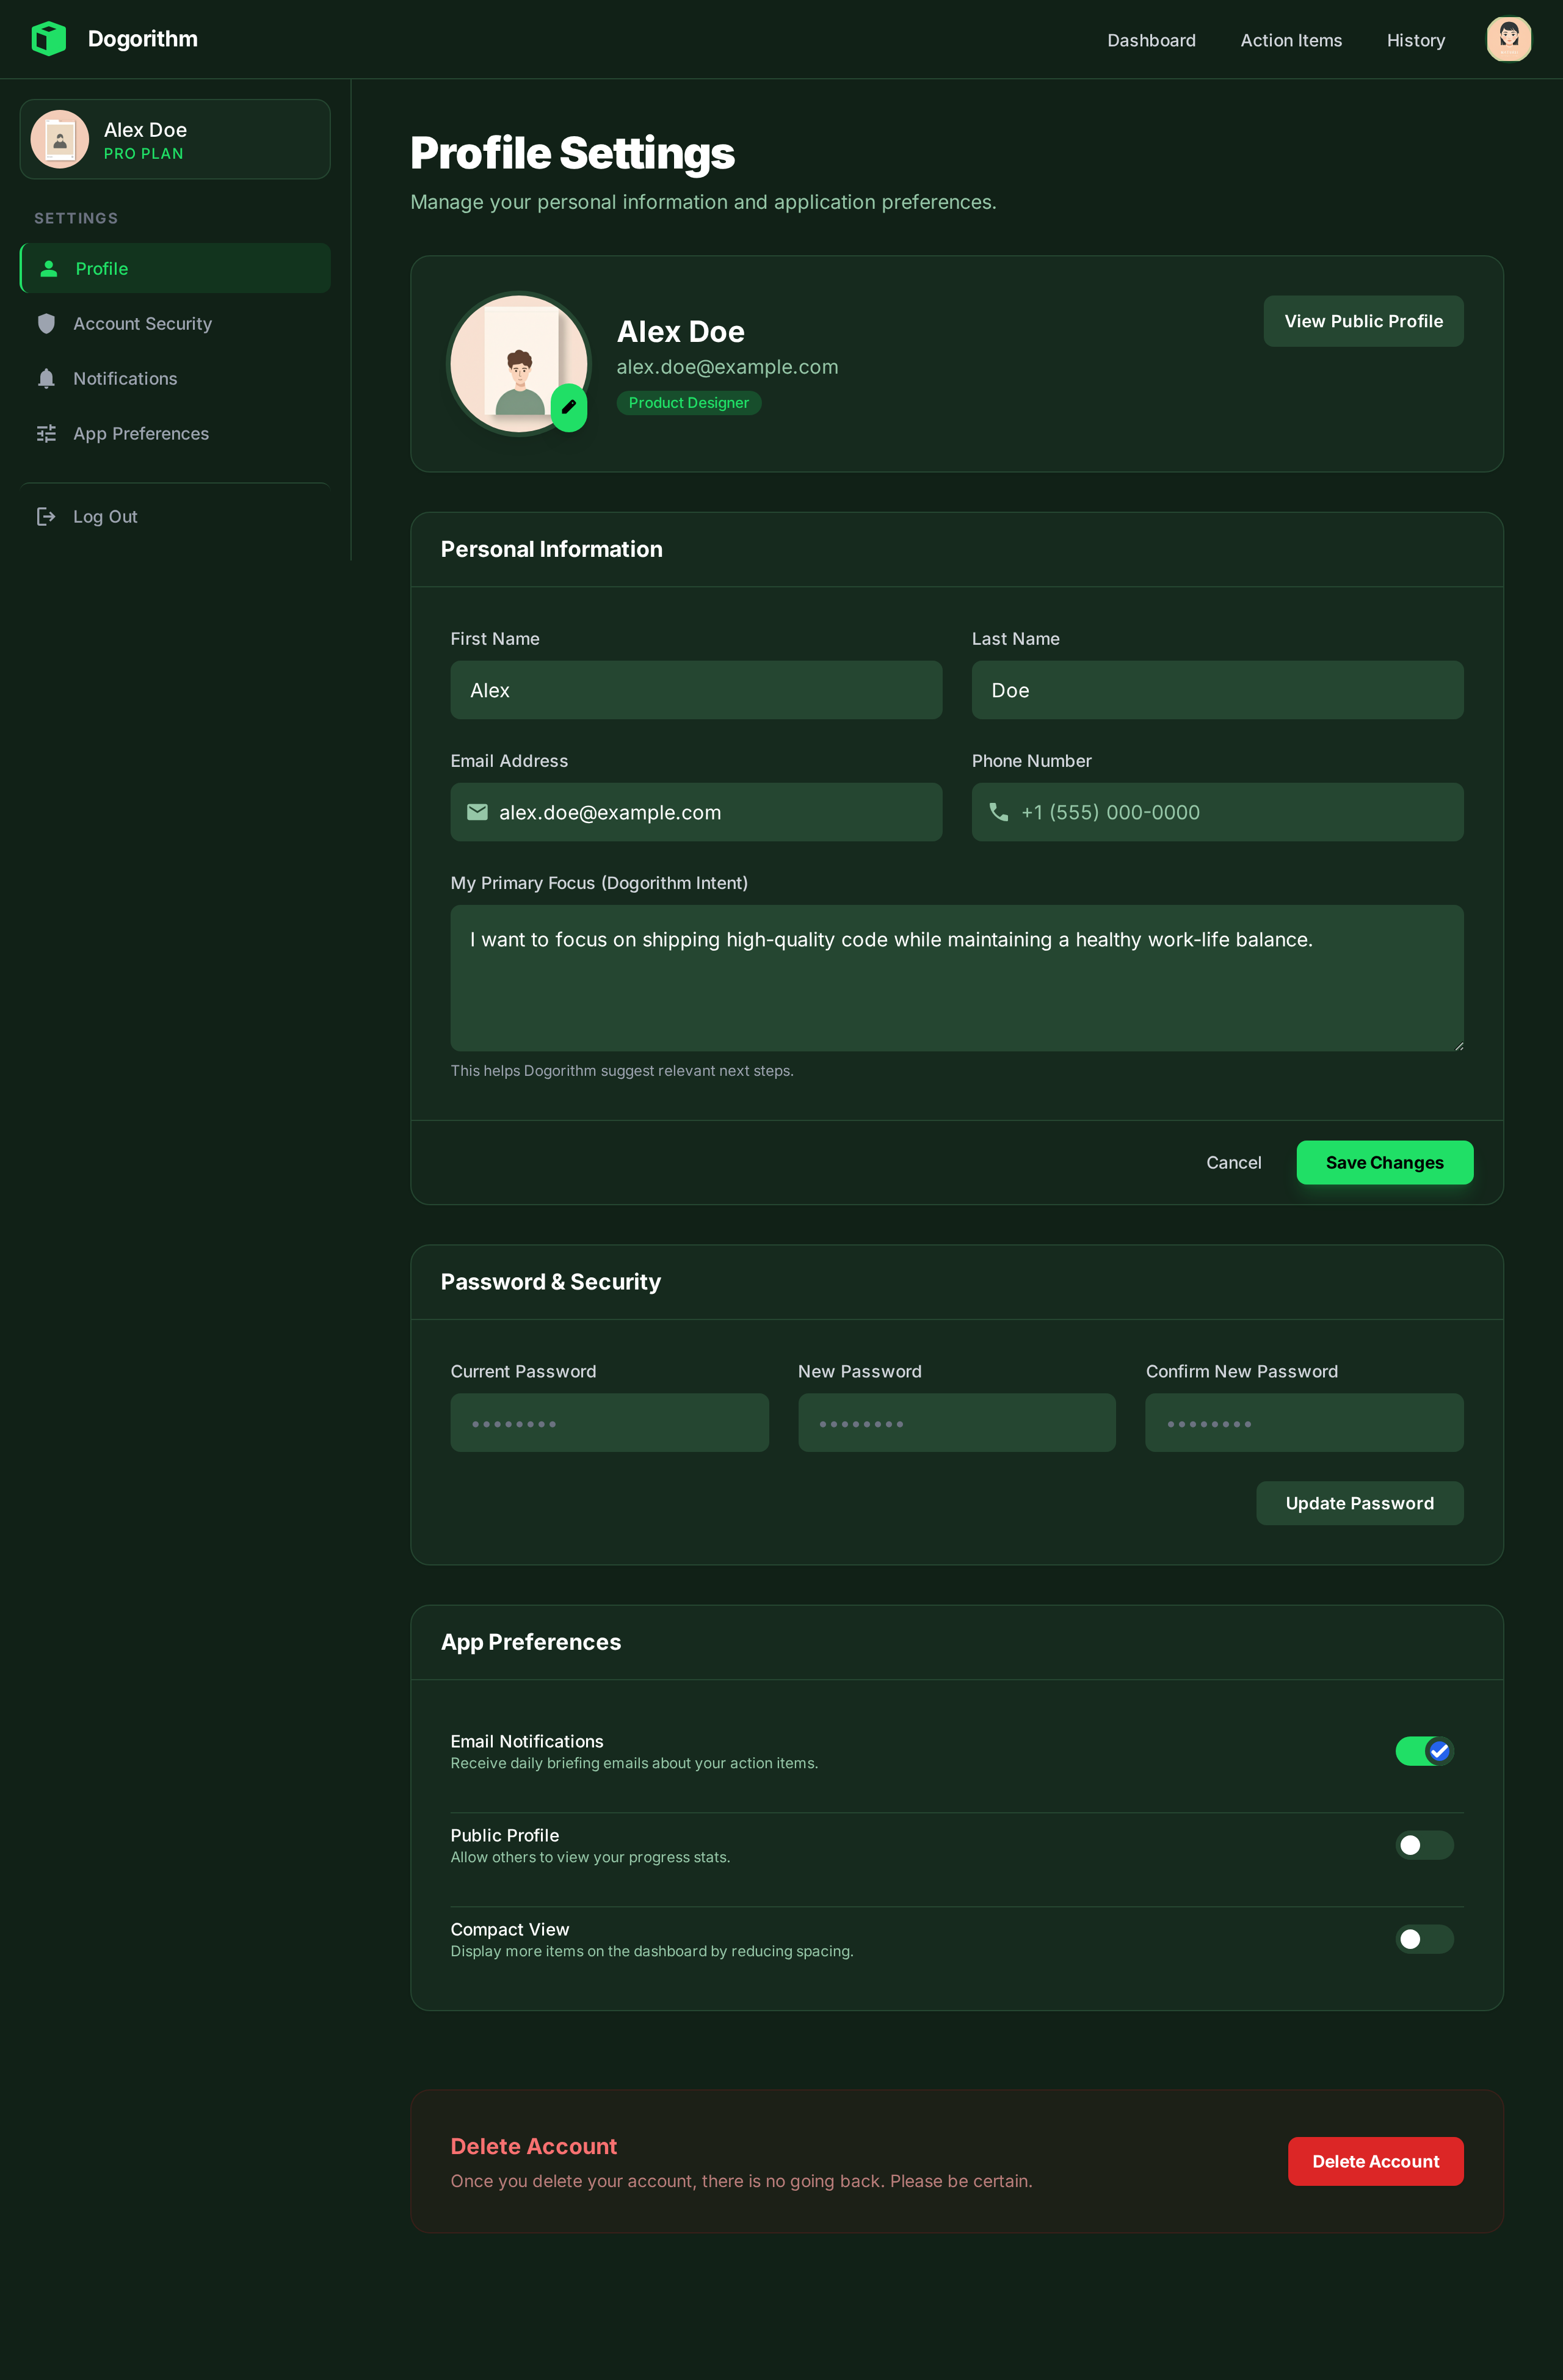
Task: Click the Product Designer badge
Action: pyautogui.click(x=688, y=402)
